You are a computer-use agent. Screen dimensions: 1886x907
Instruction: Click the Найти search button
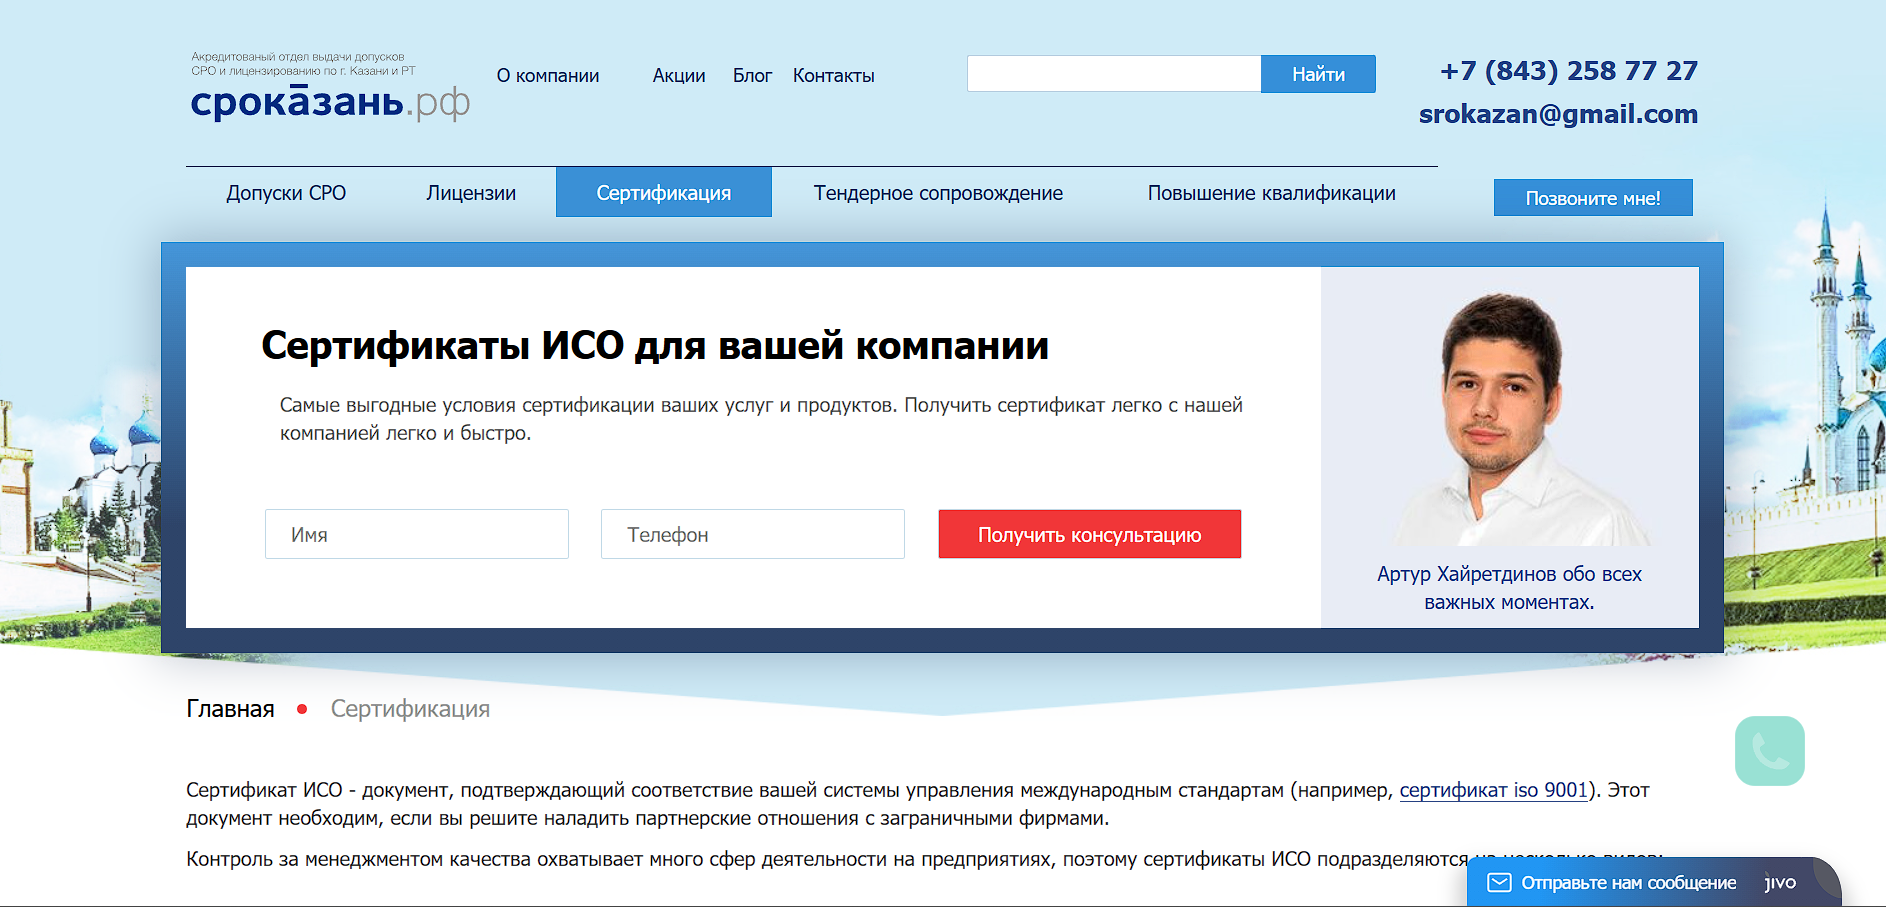(1318, 74)
